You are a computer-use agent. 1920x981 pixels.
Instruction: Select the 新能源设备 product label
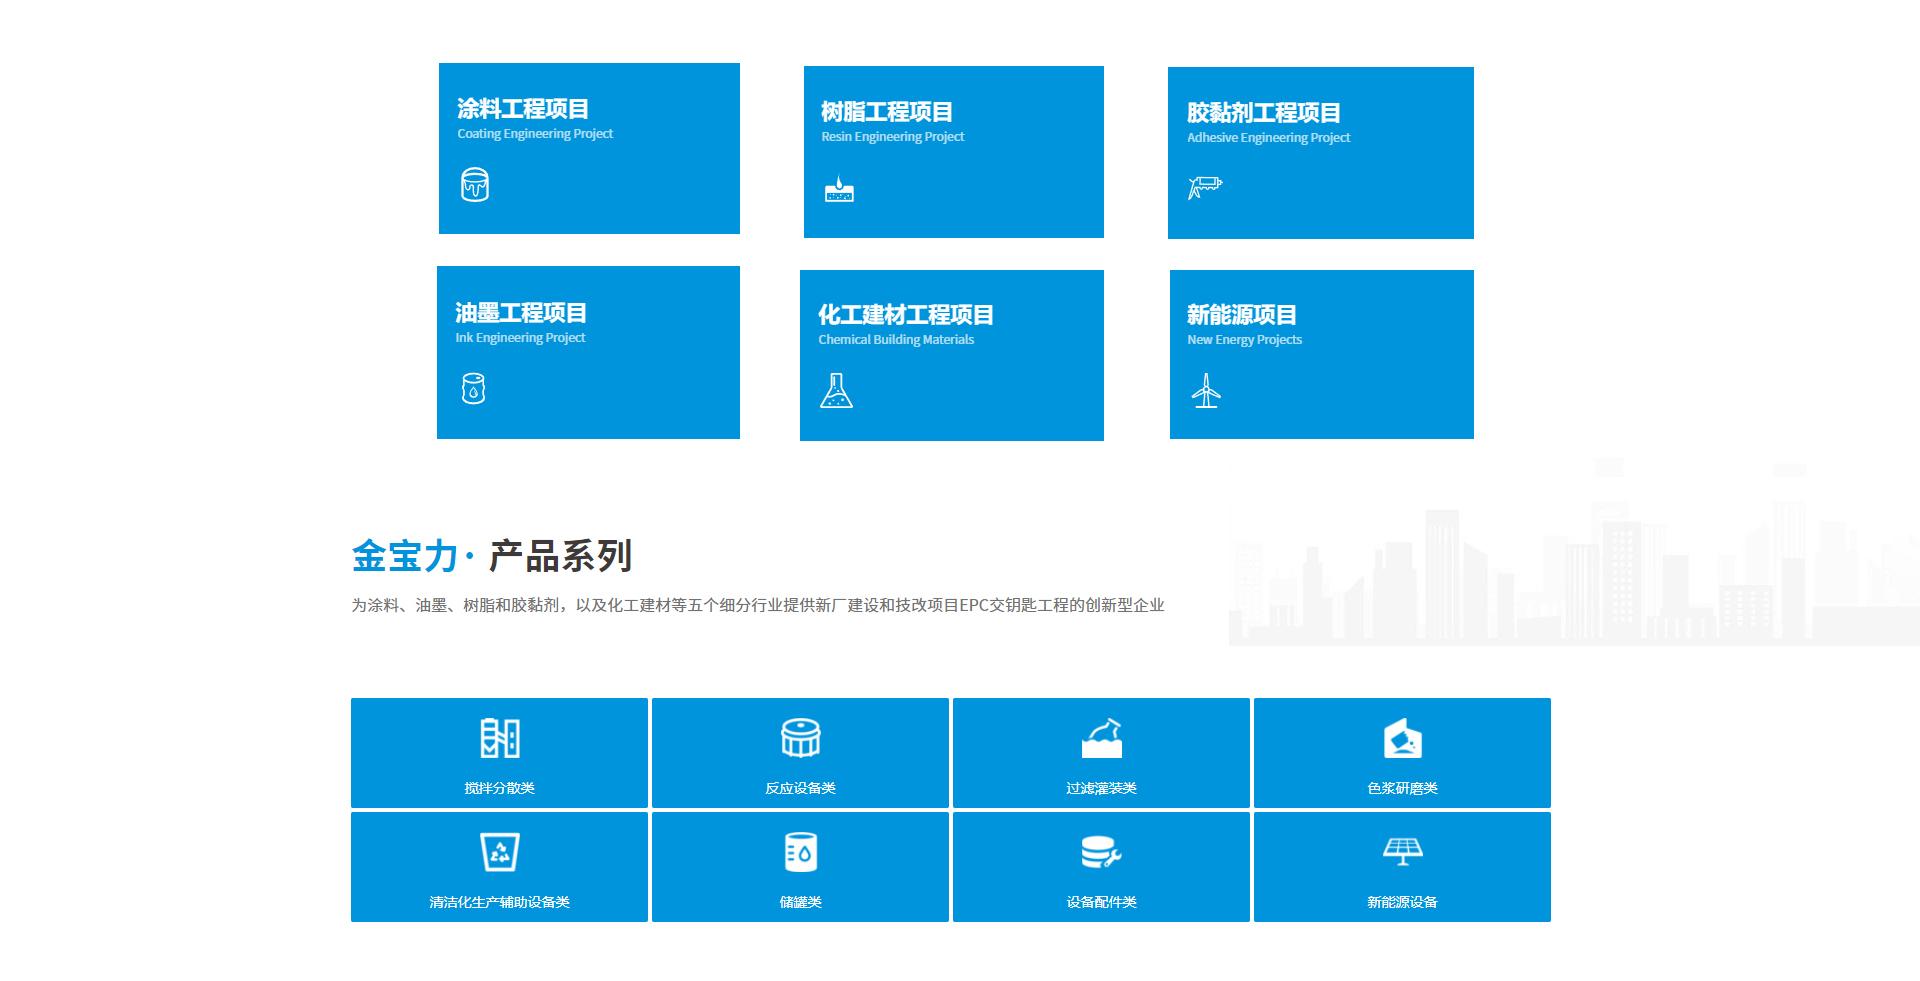[x=1403, y=902]
